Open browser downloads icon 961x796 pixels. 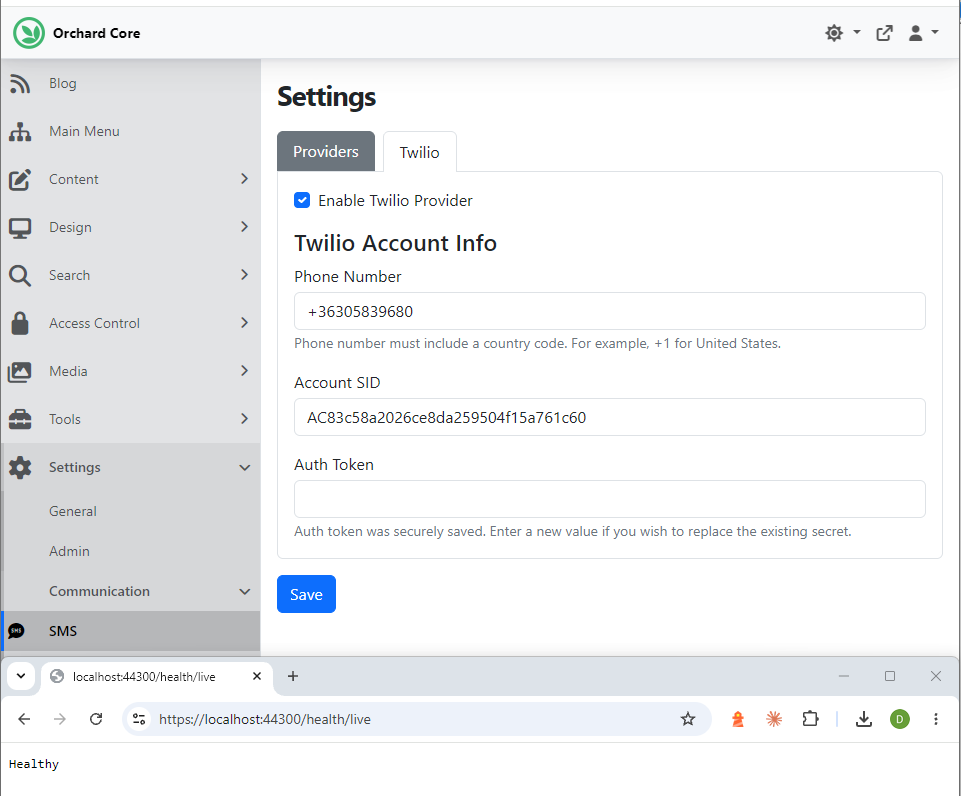click(x=864, y=719)
